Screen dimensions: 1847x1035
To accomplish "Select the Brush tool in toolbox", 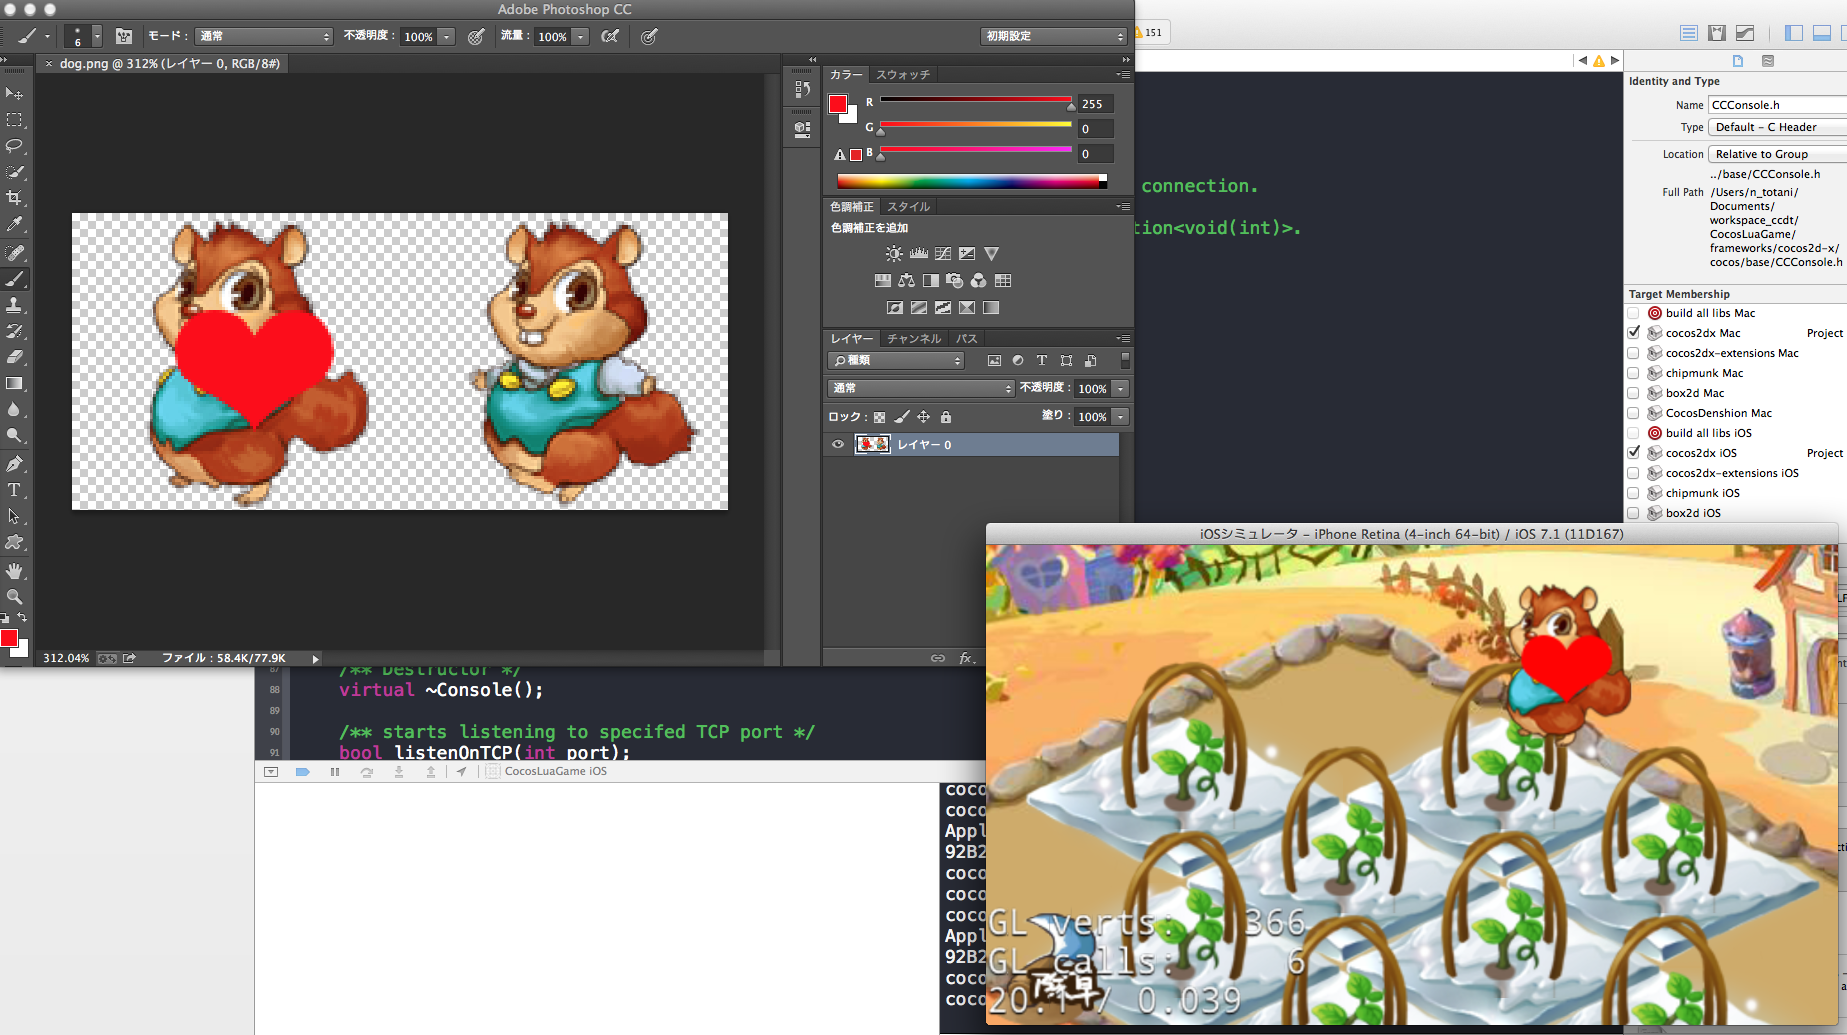I will point(14,279).
